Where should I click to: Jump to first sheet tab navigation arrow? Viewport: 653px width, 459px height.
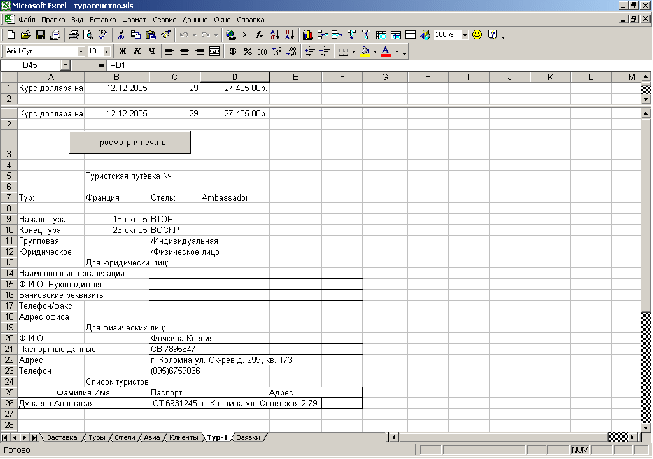coord(5,438)
